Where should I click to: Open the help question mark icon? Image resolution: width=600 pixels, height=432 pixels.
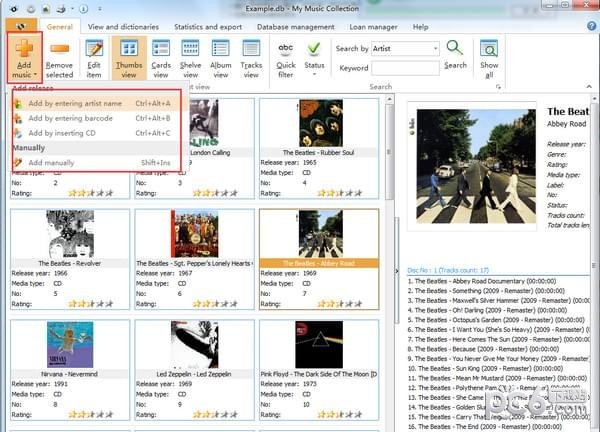591,26
